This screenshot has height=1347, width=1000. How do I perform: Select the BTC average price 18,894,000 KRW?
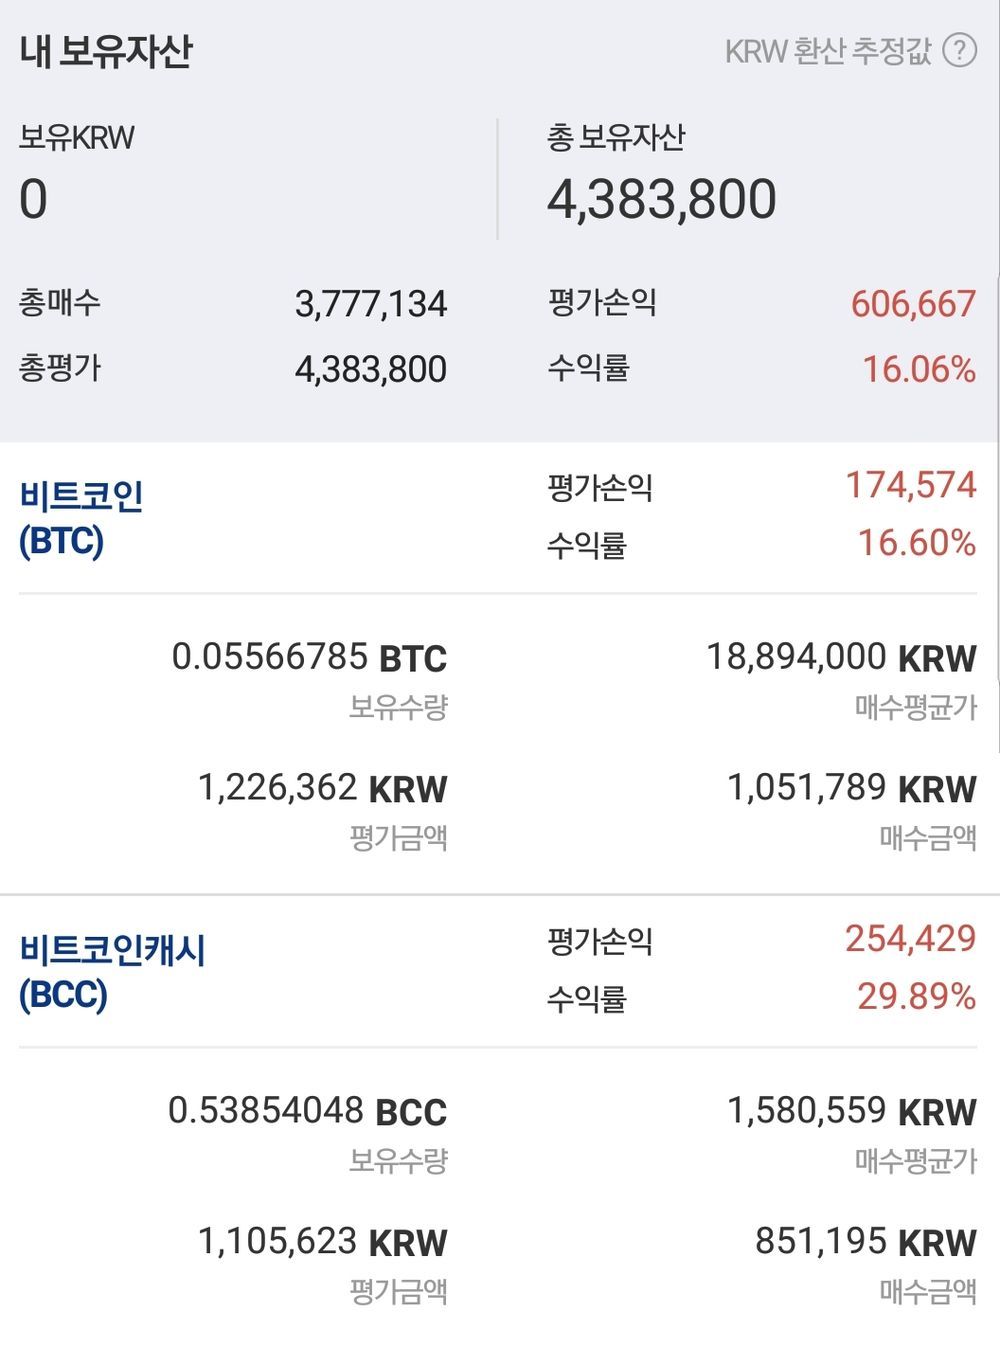841,657
